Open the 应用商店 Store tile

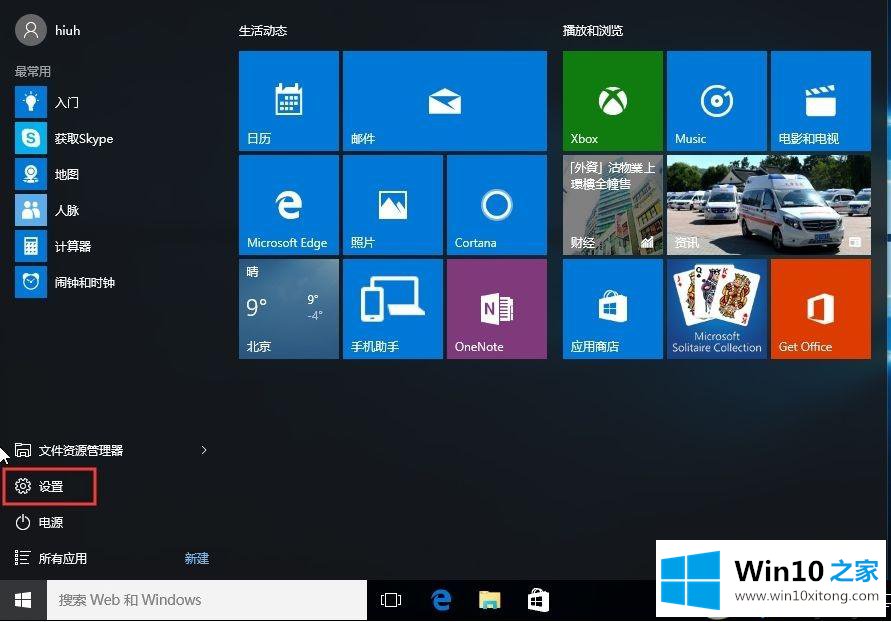coord(613,309)
